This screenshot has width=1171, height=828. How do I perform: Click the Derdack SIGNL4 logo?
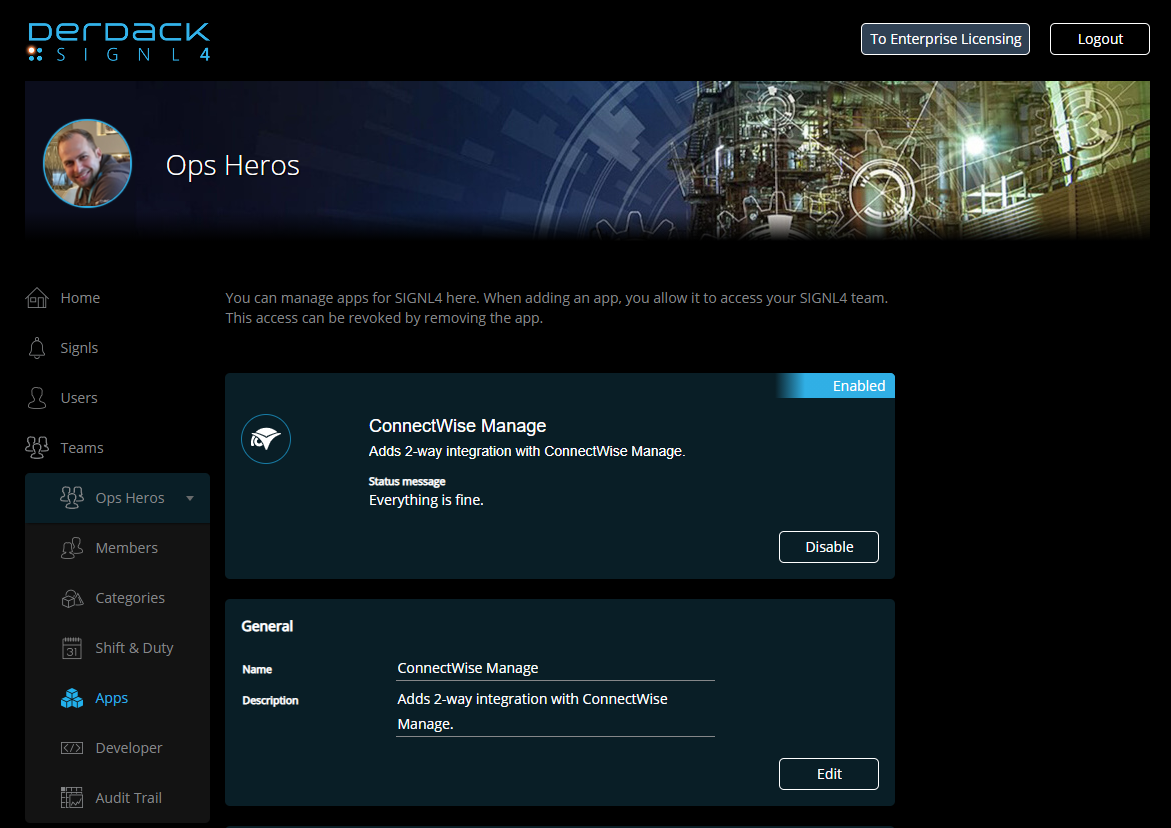tap(119, 41)
